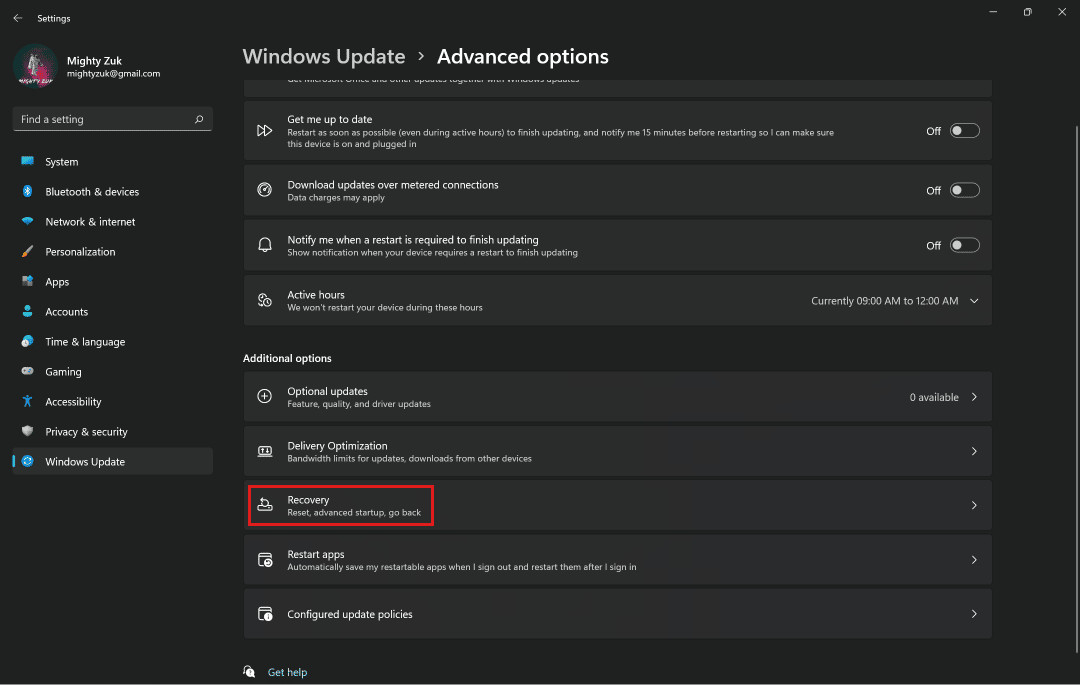Click the Time & language globe icon

coord(28,341)
